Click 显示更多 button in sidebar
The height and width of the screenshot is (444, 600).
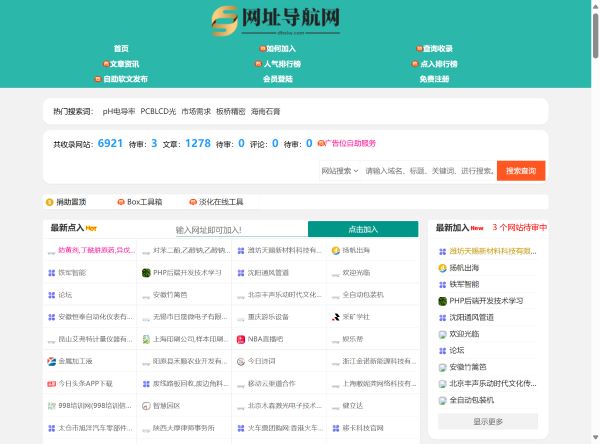pos(488,421)
